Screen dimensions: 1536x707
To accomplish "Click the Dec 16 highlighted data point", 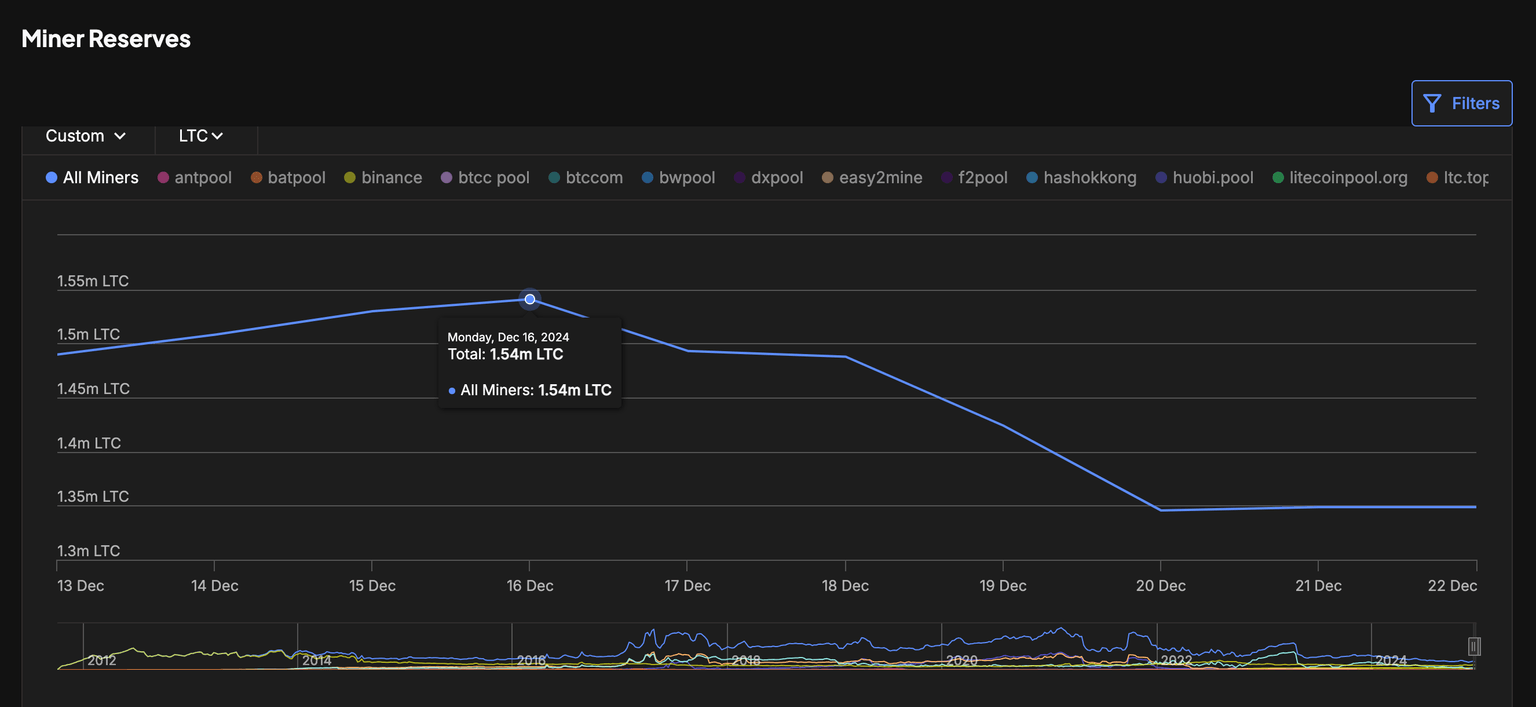I will point(530,299).
